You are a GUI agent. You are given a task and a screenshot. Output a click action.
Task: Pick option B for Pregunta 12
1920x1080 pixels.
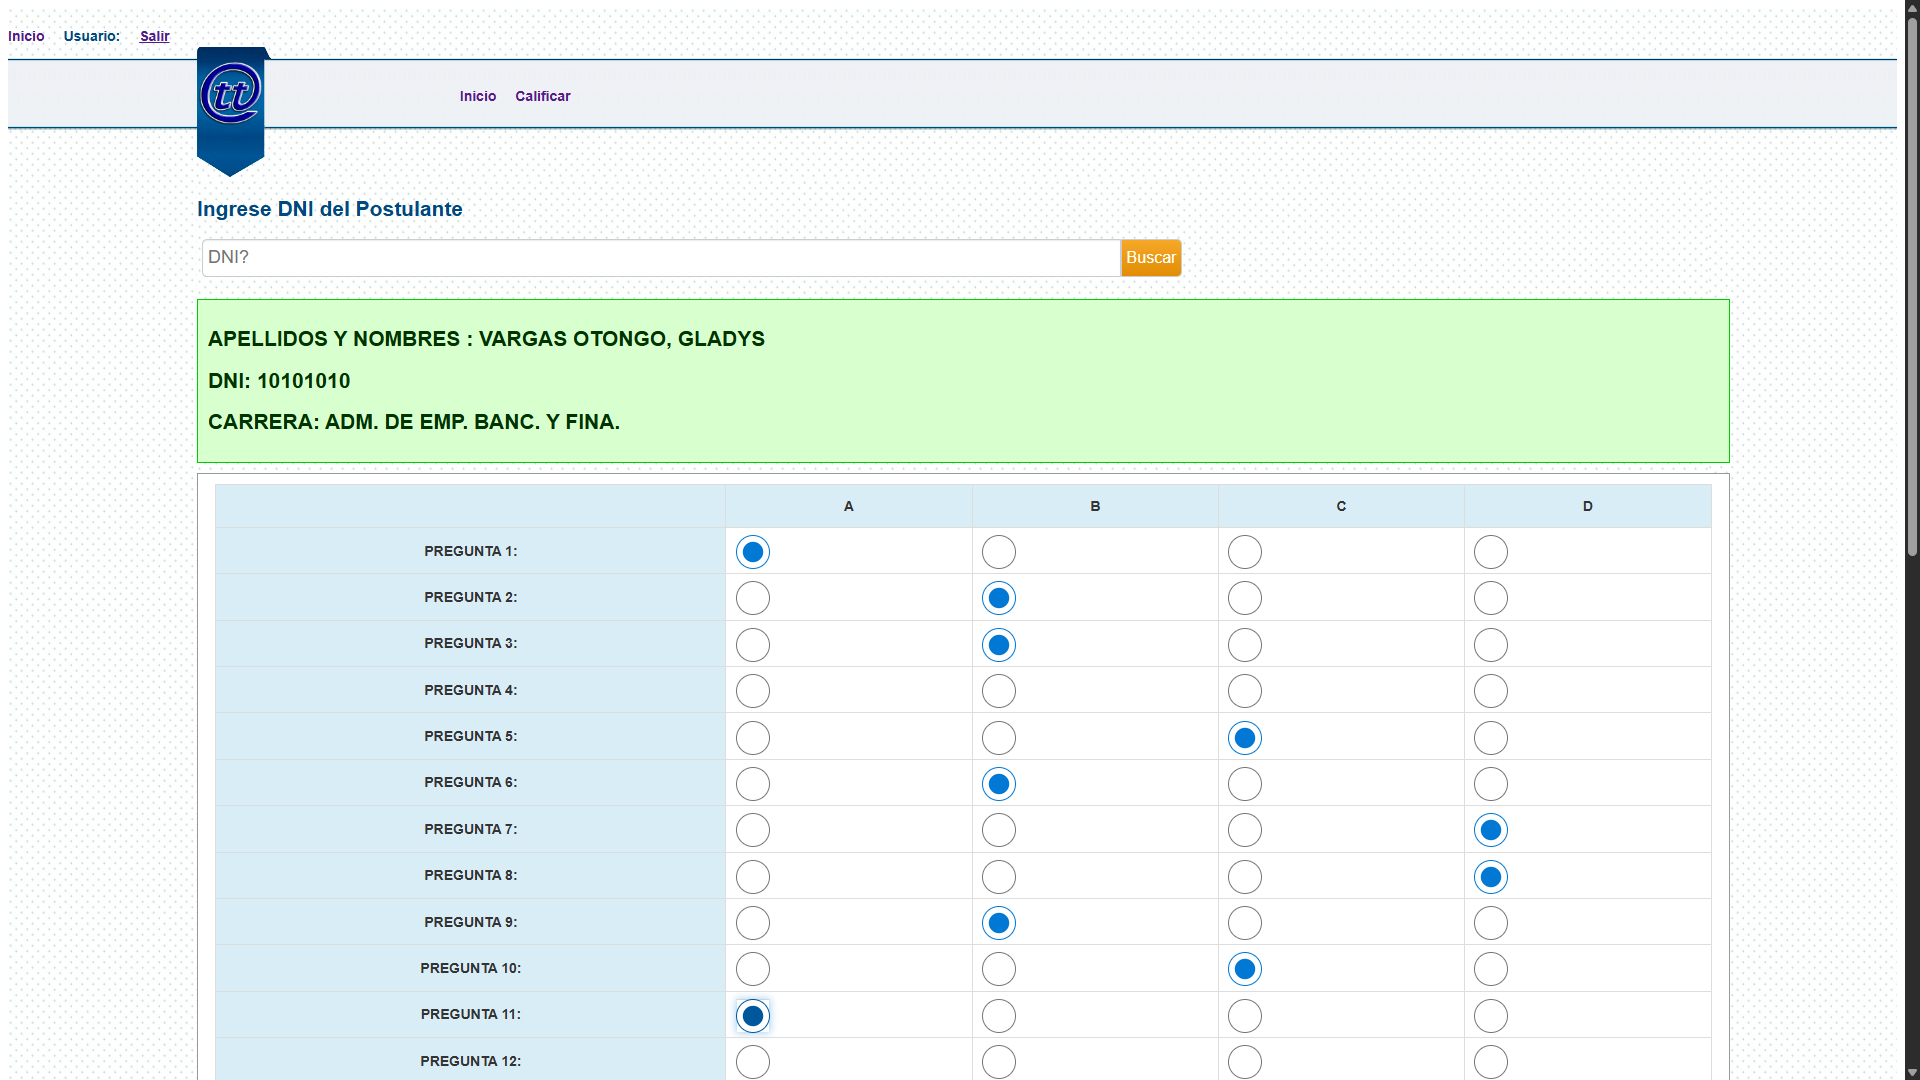(x=999, y=1061)
